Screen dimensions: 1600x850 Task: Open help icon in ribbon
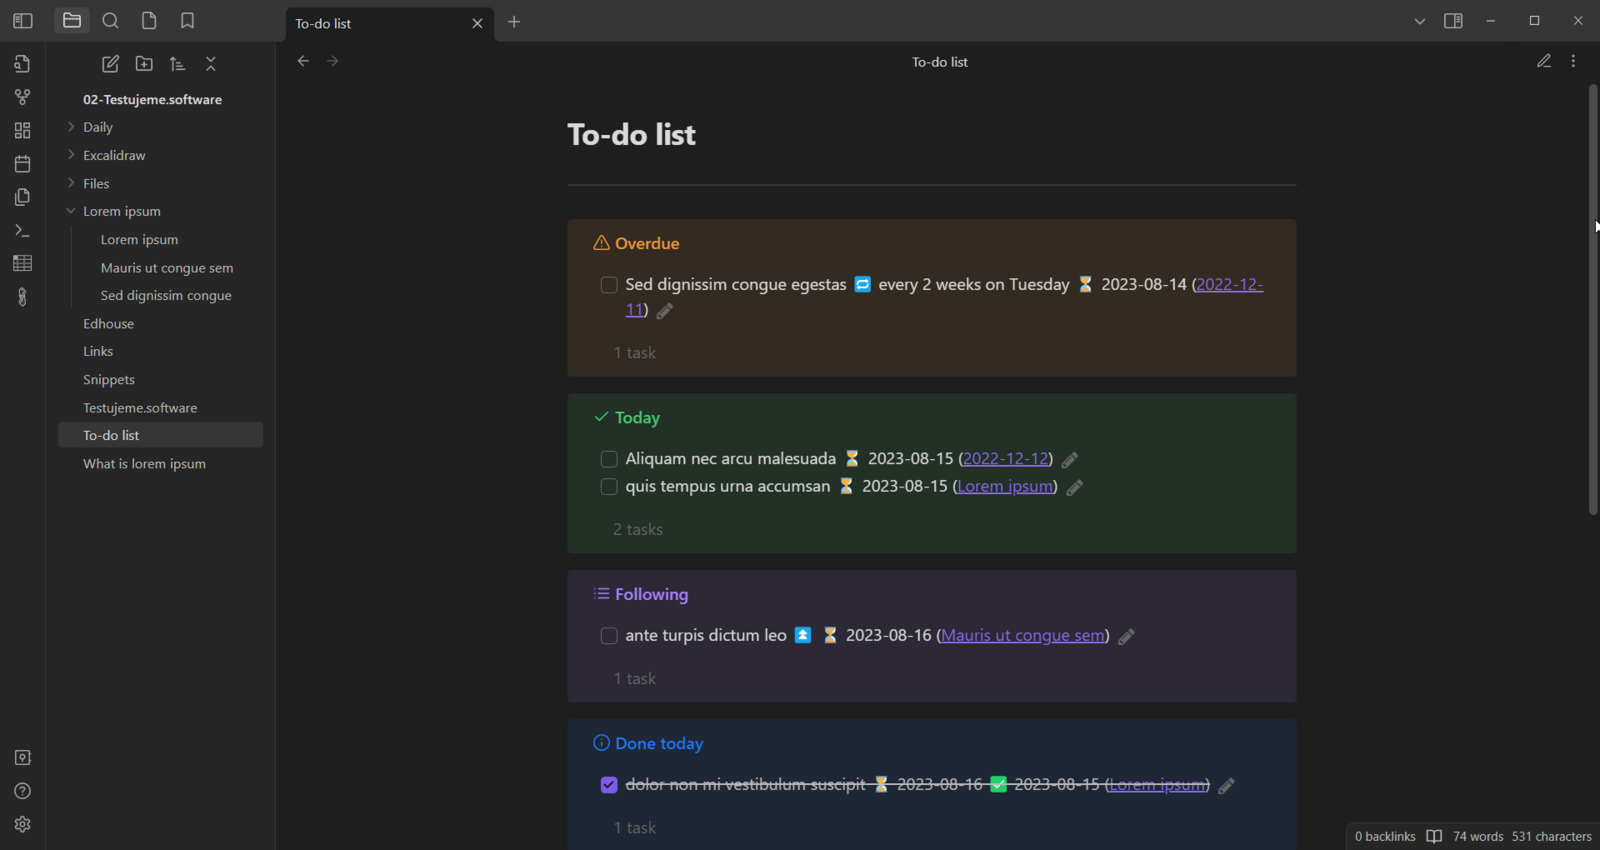(22, 791)
